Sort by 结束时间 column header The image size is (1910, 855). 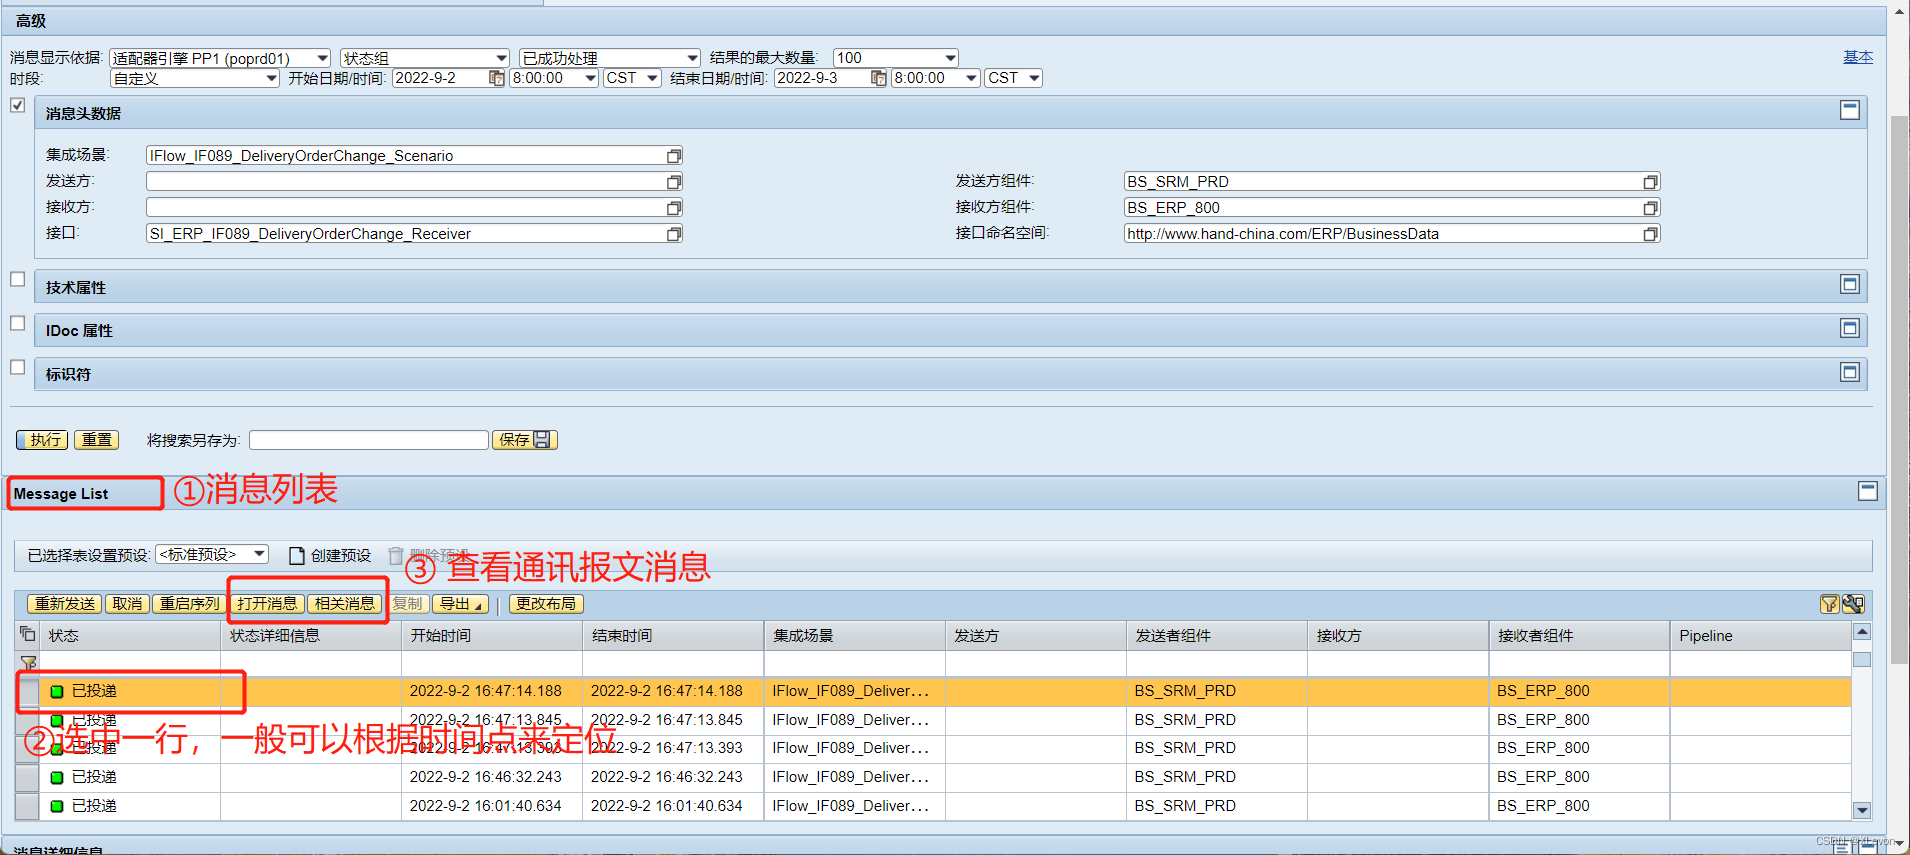[x=673, y=636]
